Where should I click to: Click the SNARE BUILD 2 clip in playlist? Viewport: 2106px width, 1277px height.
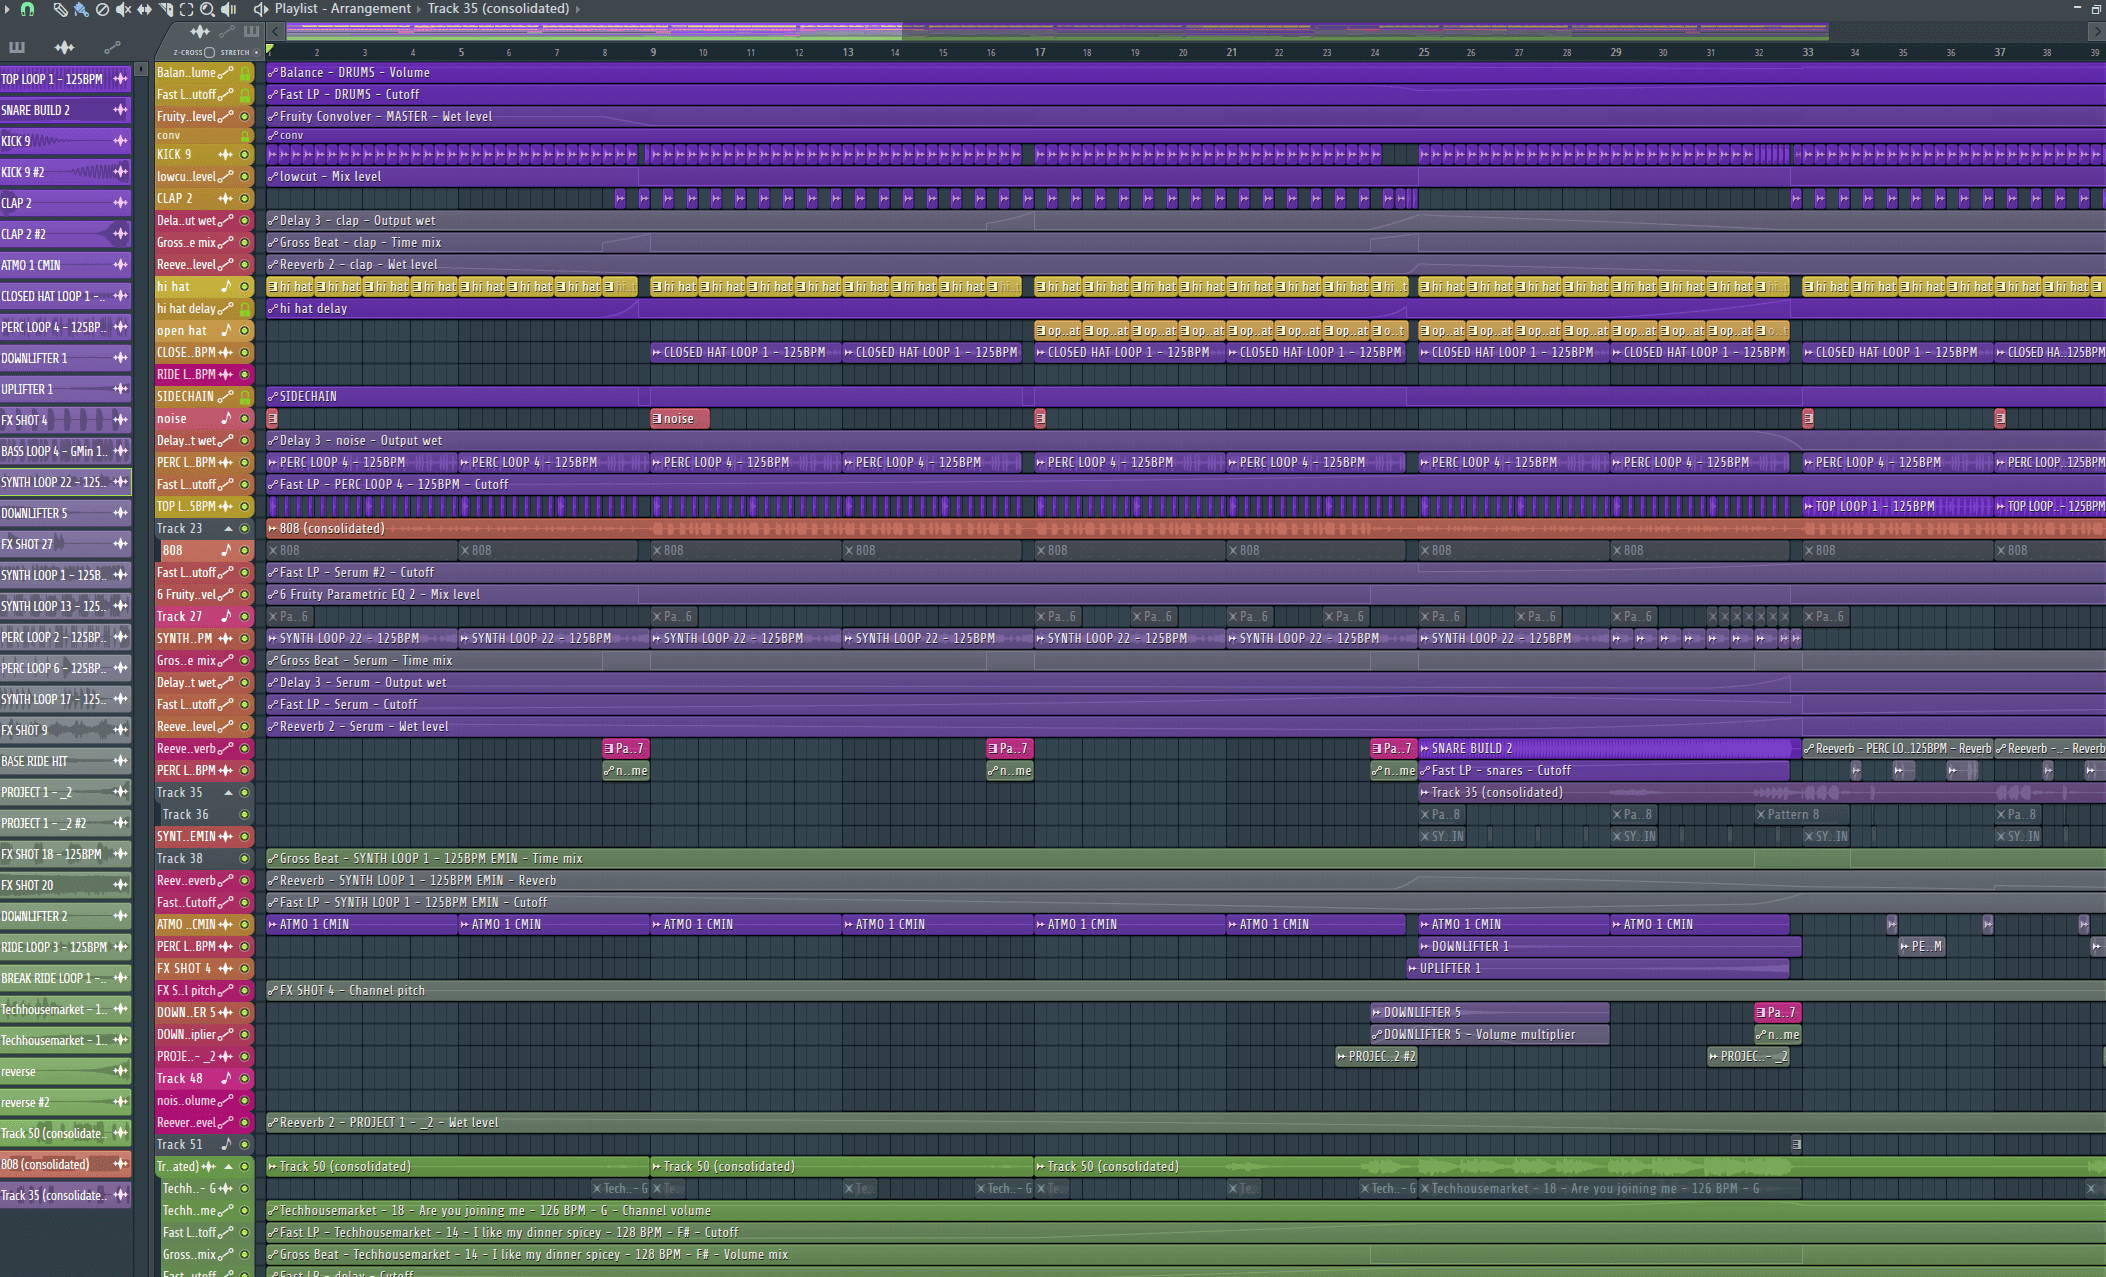click(1609, 749)
